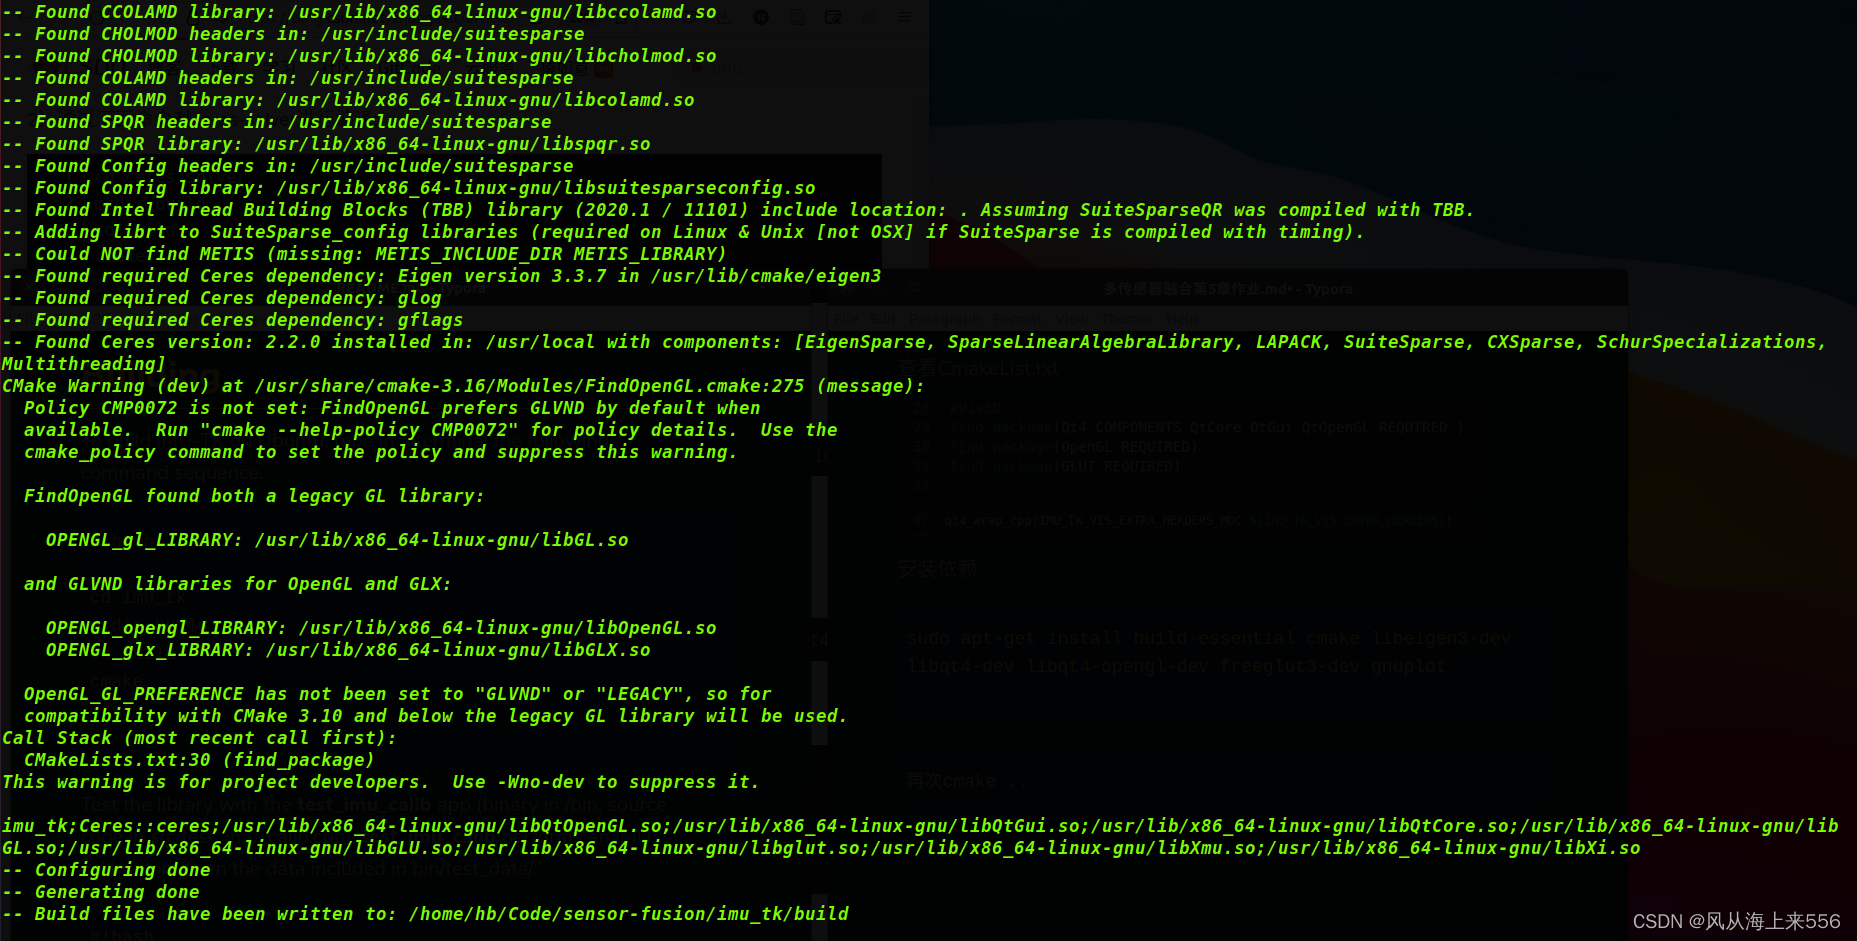This screenshot has height=941, width=1857.
Task: Click the 'Ceres dependency: glog' line
Action: click(222, 298)
